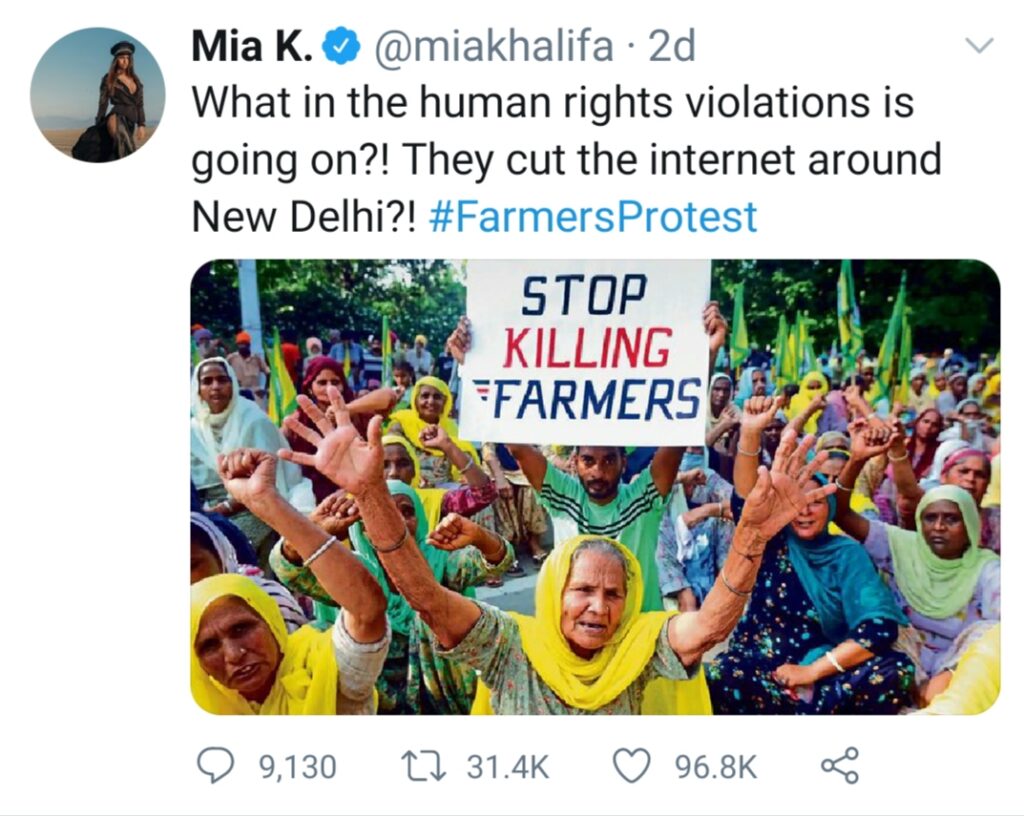Visit the @miakhalifa handle
Screen dimensions: 1024x816
click(x=493, y=48)
